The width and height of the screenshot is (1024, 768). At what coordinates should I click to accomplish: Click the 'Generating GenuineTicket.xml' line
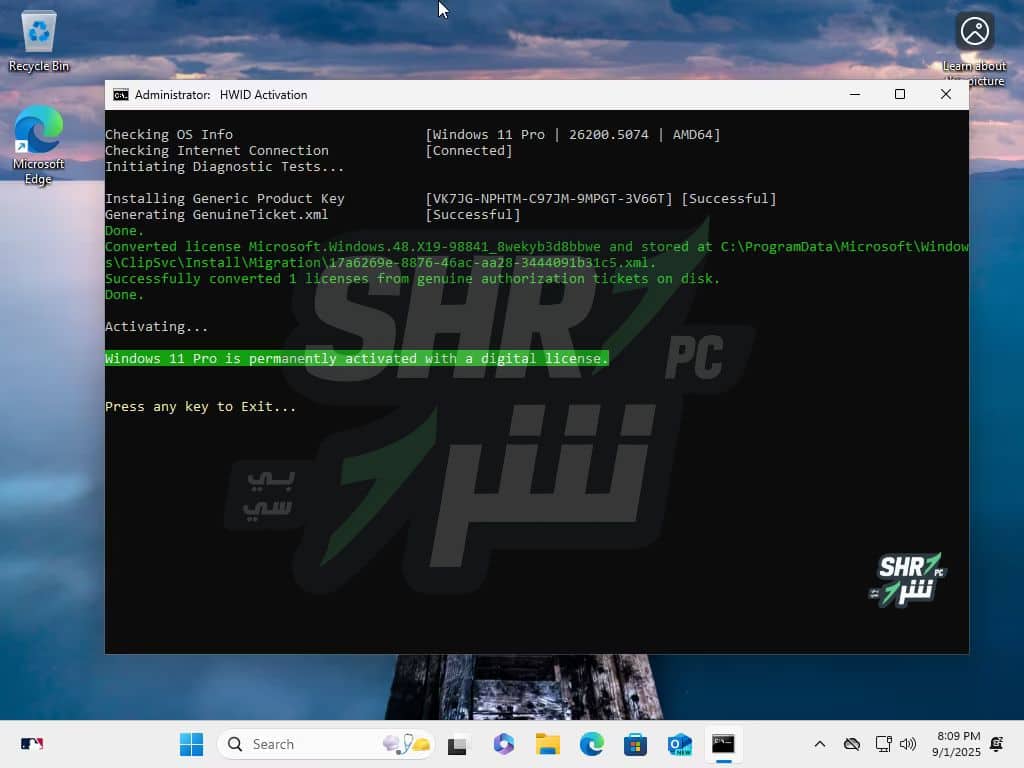(217, 215)
